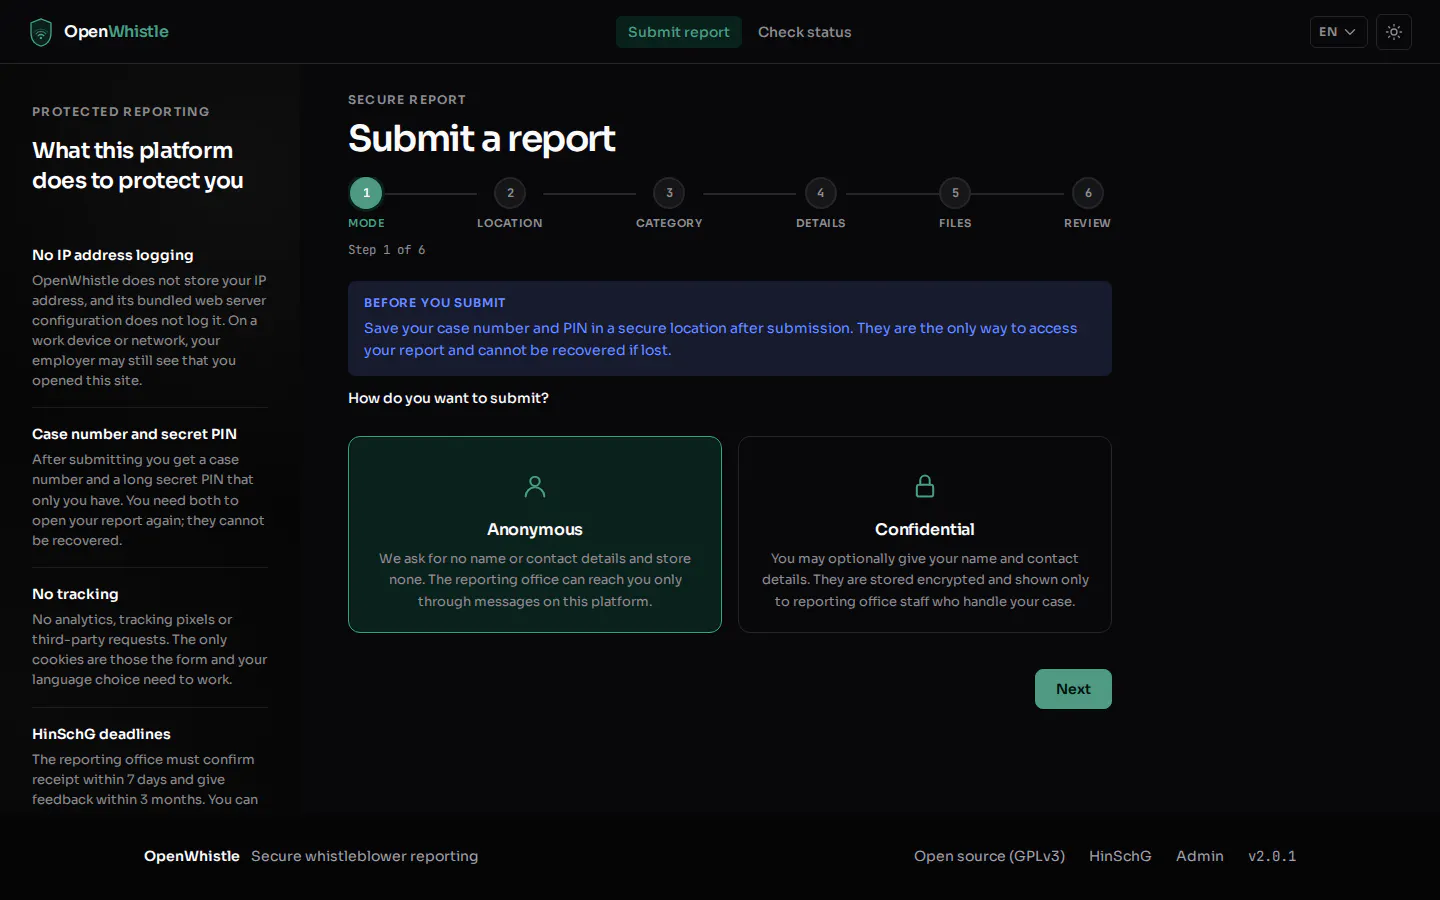
Task: Click the CATEGORY step label
Action: pyautogui.click(x=669, y=223)
